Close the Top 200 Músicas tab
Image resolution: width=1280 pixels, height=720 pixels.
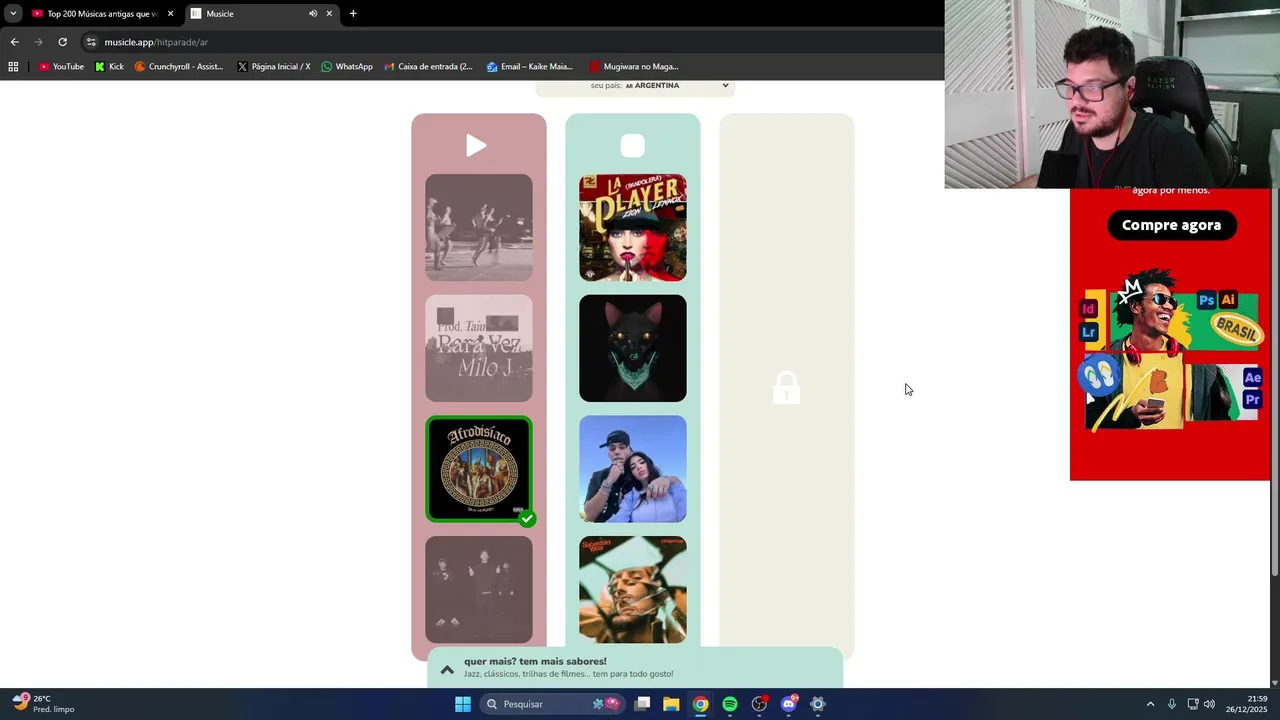click(171, 14)
